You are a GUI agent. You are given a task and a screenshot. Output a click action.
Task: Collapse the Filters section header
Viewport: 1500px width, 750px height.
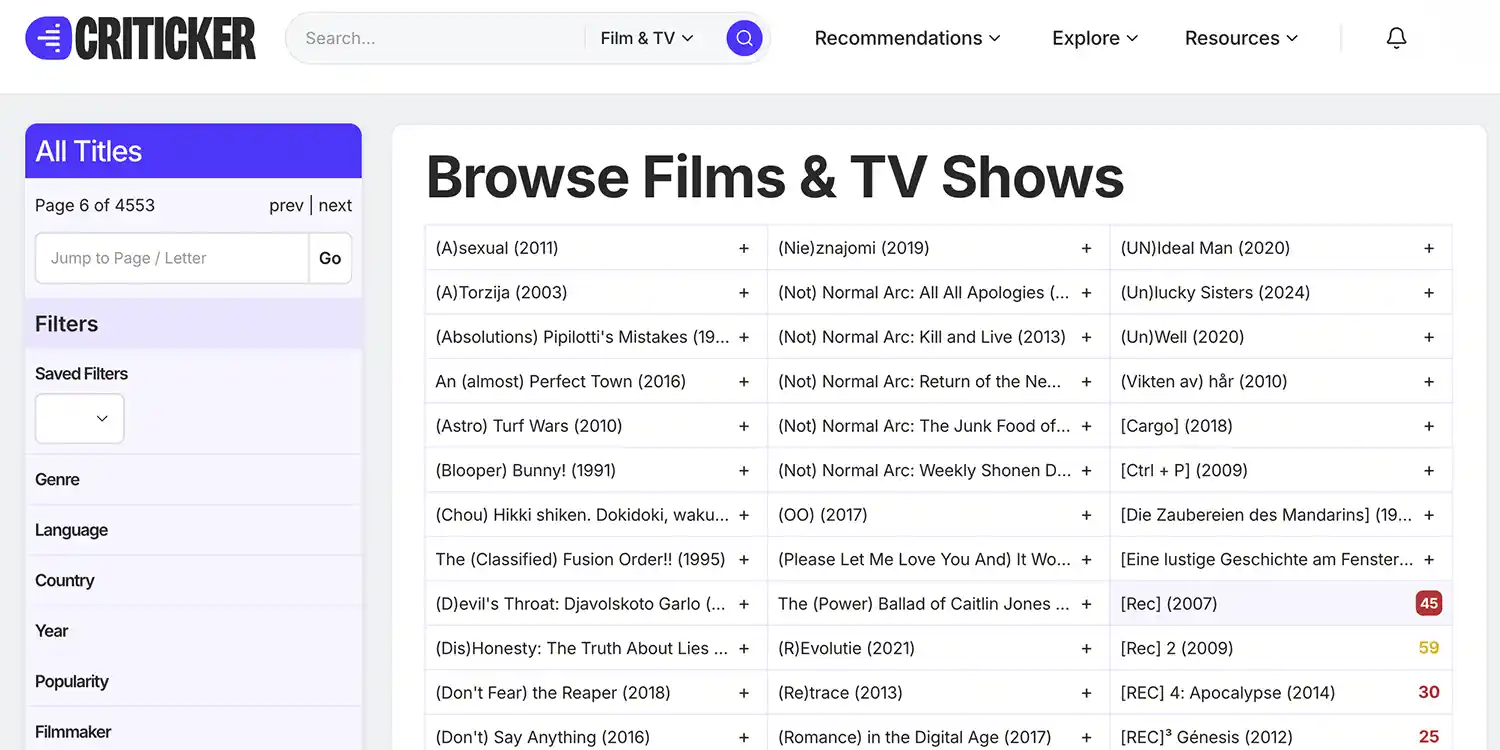tap(193, 324)
